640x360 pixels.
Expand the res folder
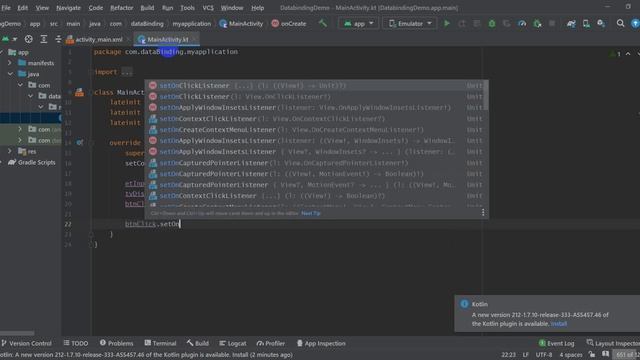tap(9, 151)
